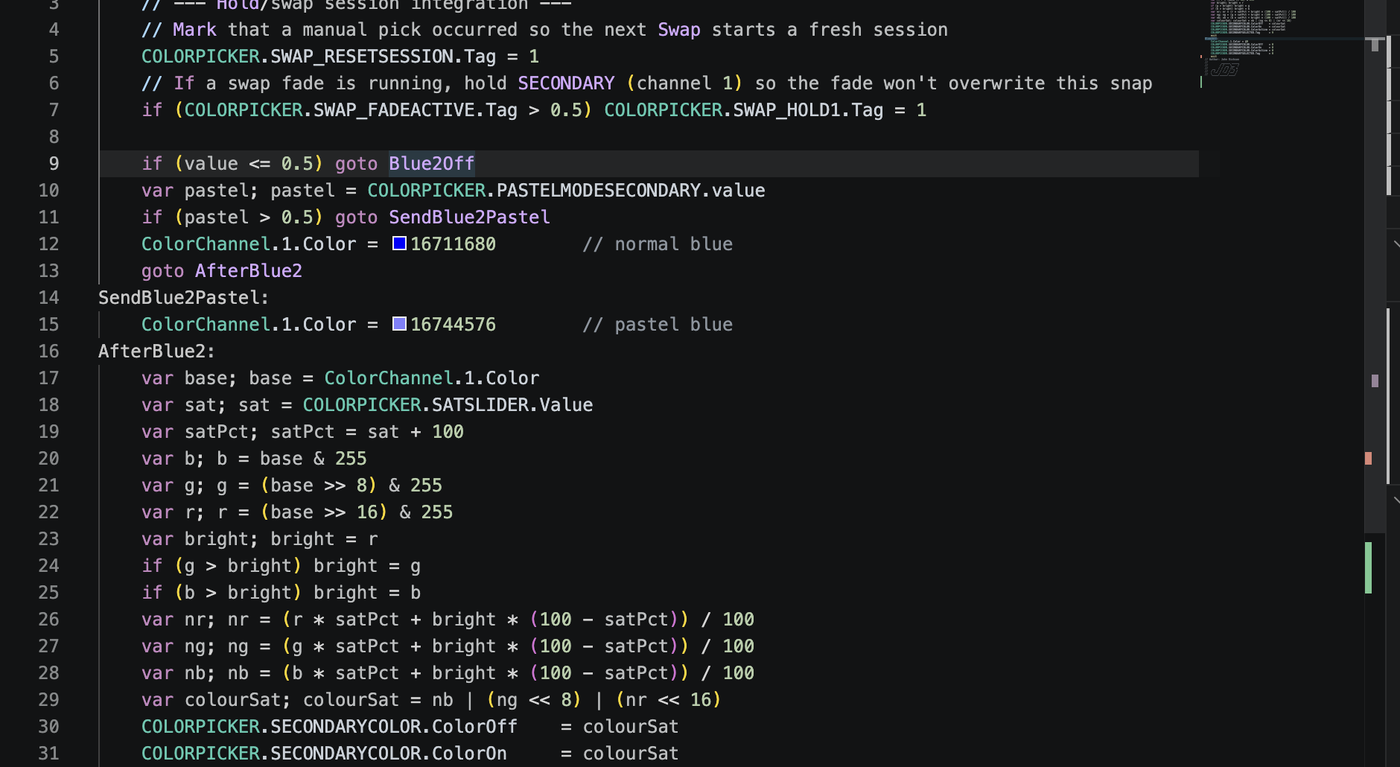1400x767 pixels.
Task: Click 'value <= 0.5' condition on line 9
Action: (x=248, y=164)
